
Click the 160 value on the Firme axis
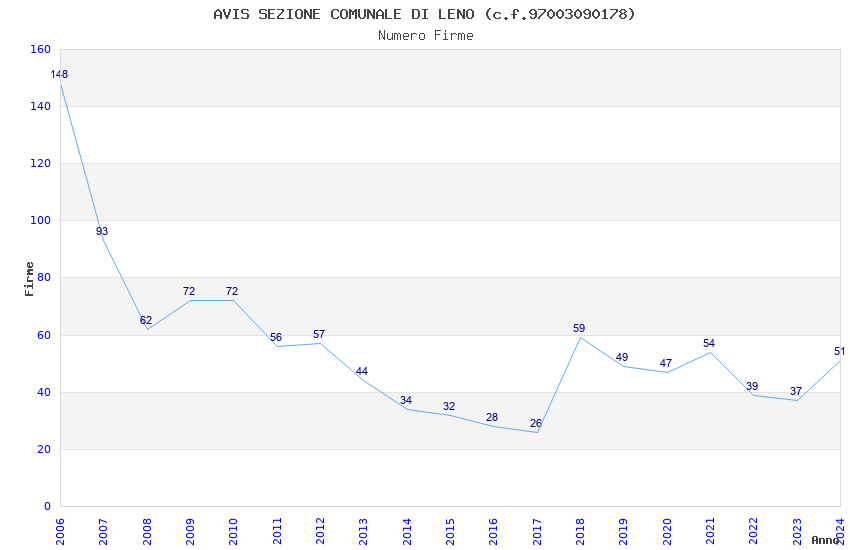coord(41,49)
